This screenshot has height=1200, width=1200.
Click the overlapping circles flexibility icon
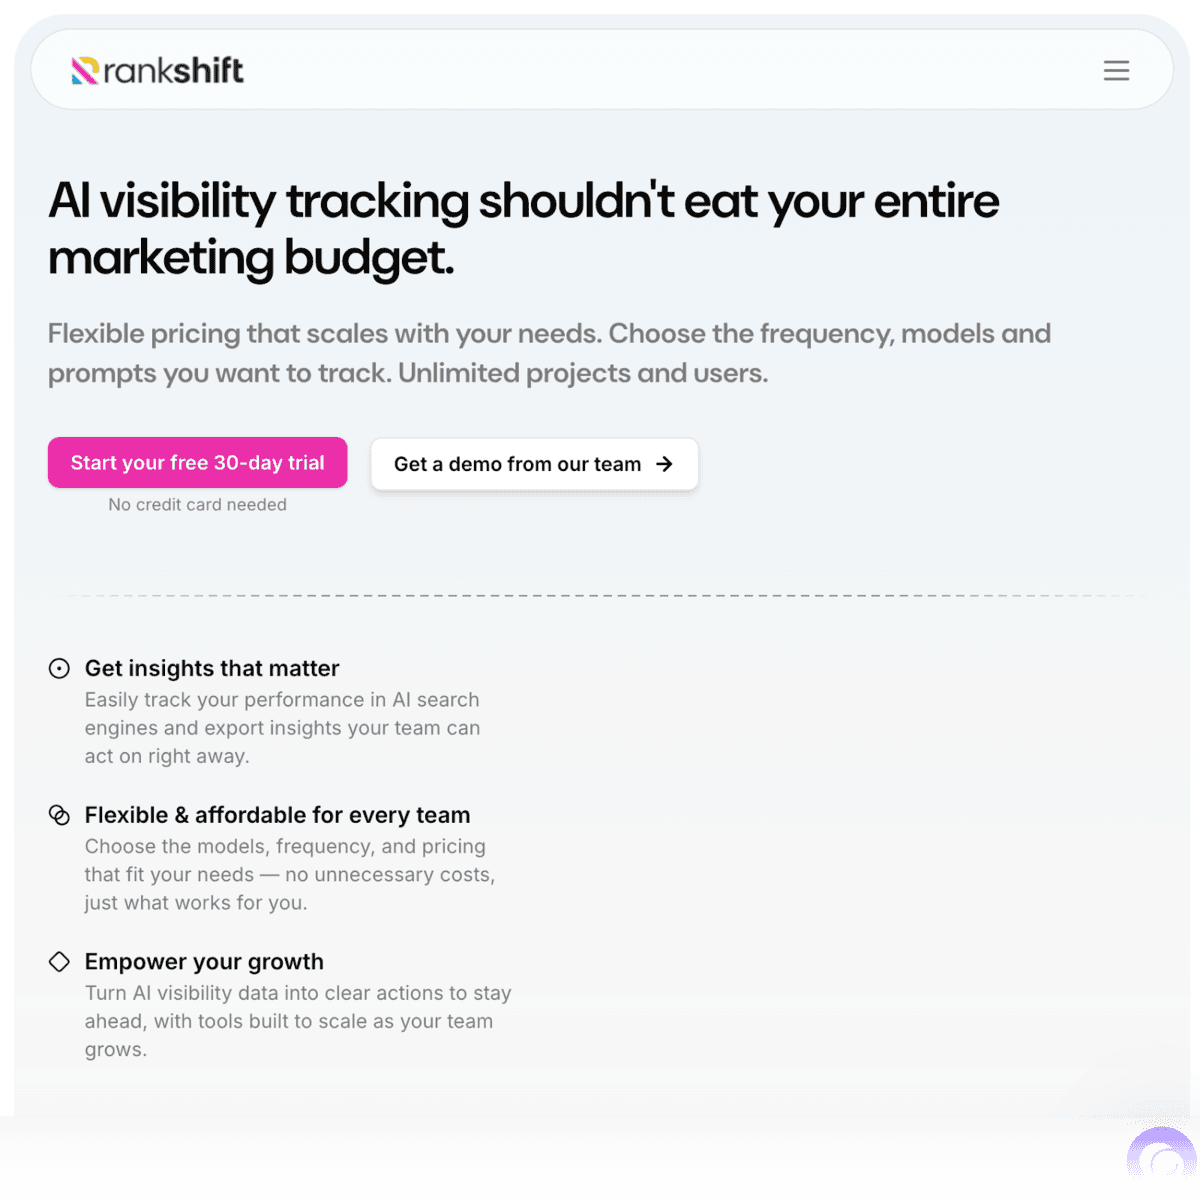[x=59, y=814]
